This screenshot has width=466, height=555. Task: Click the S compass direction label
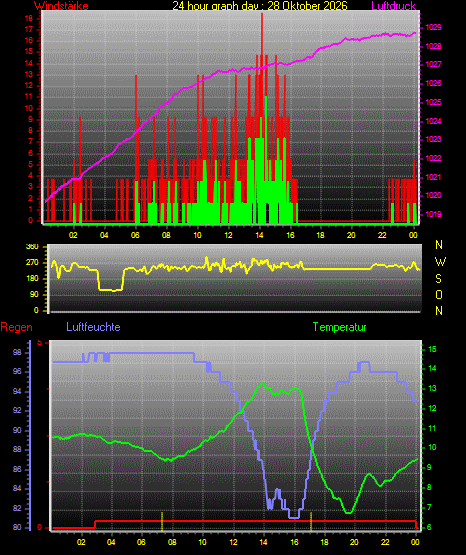438,279
